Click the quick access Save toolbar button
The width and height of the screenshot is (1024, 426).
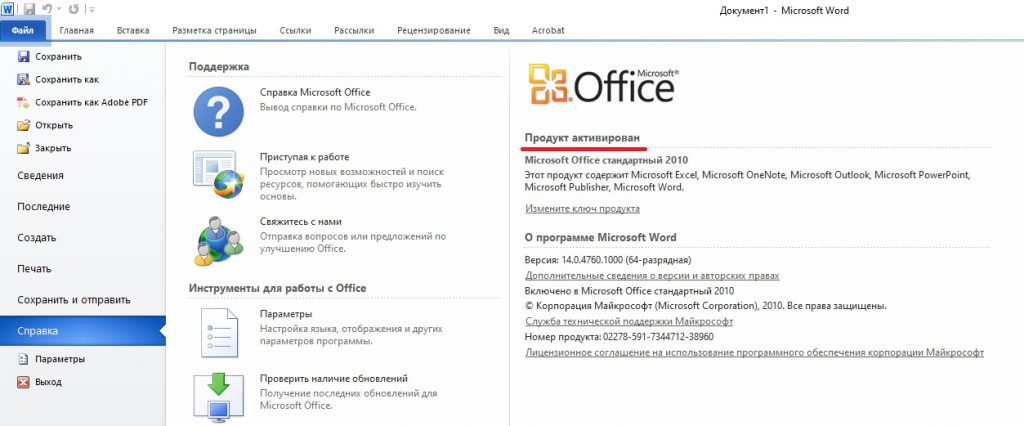[29, 10]
